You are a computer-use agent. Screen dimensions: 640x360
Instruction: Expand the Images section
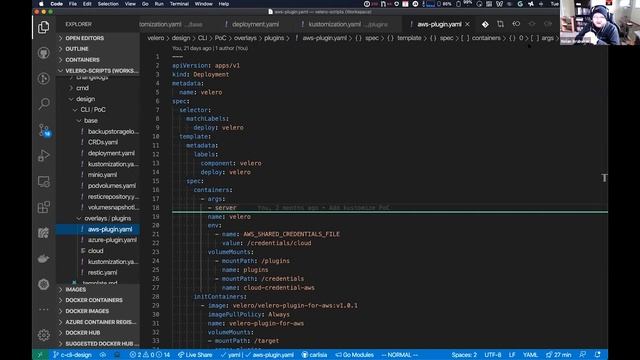pyautogui.click(x=98, y=289)
